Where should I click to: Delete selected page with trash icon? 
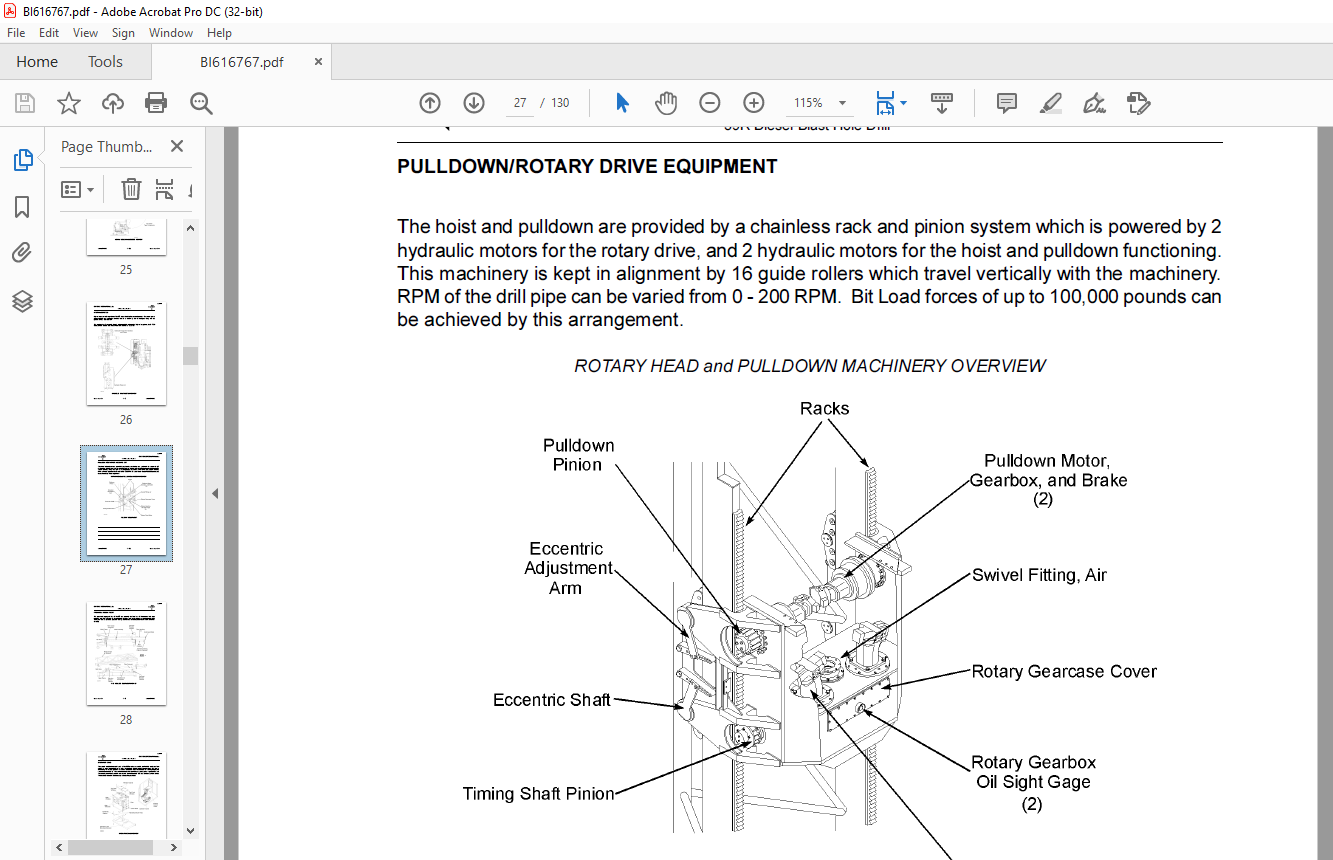coord(131,189)
